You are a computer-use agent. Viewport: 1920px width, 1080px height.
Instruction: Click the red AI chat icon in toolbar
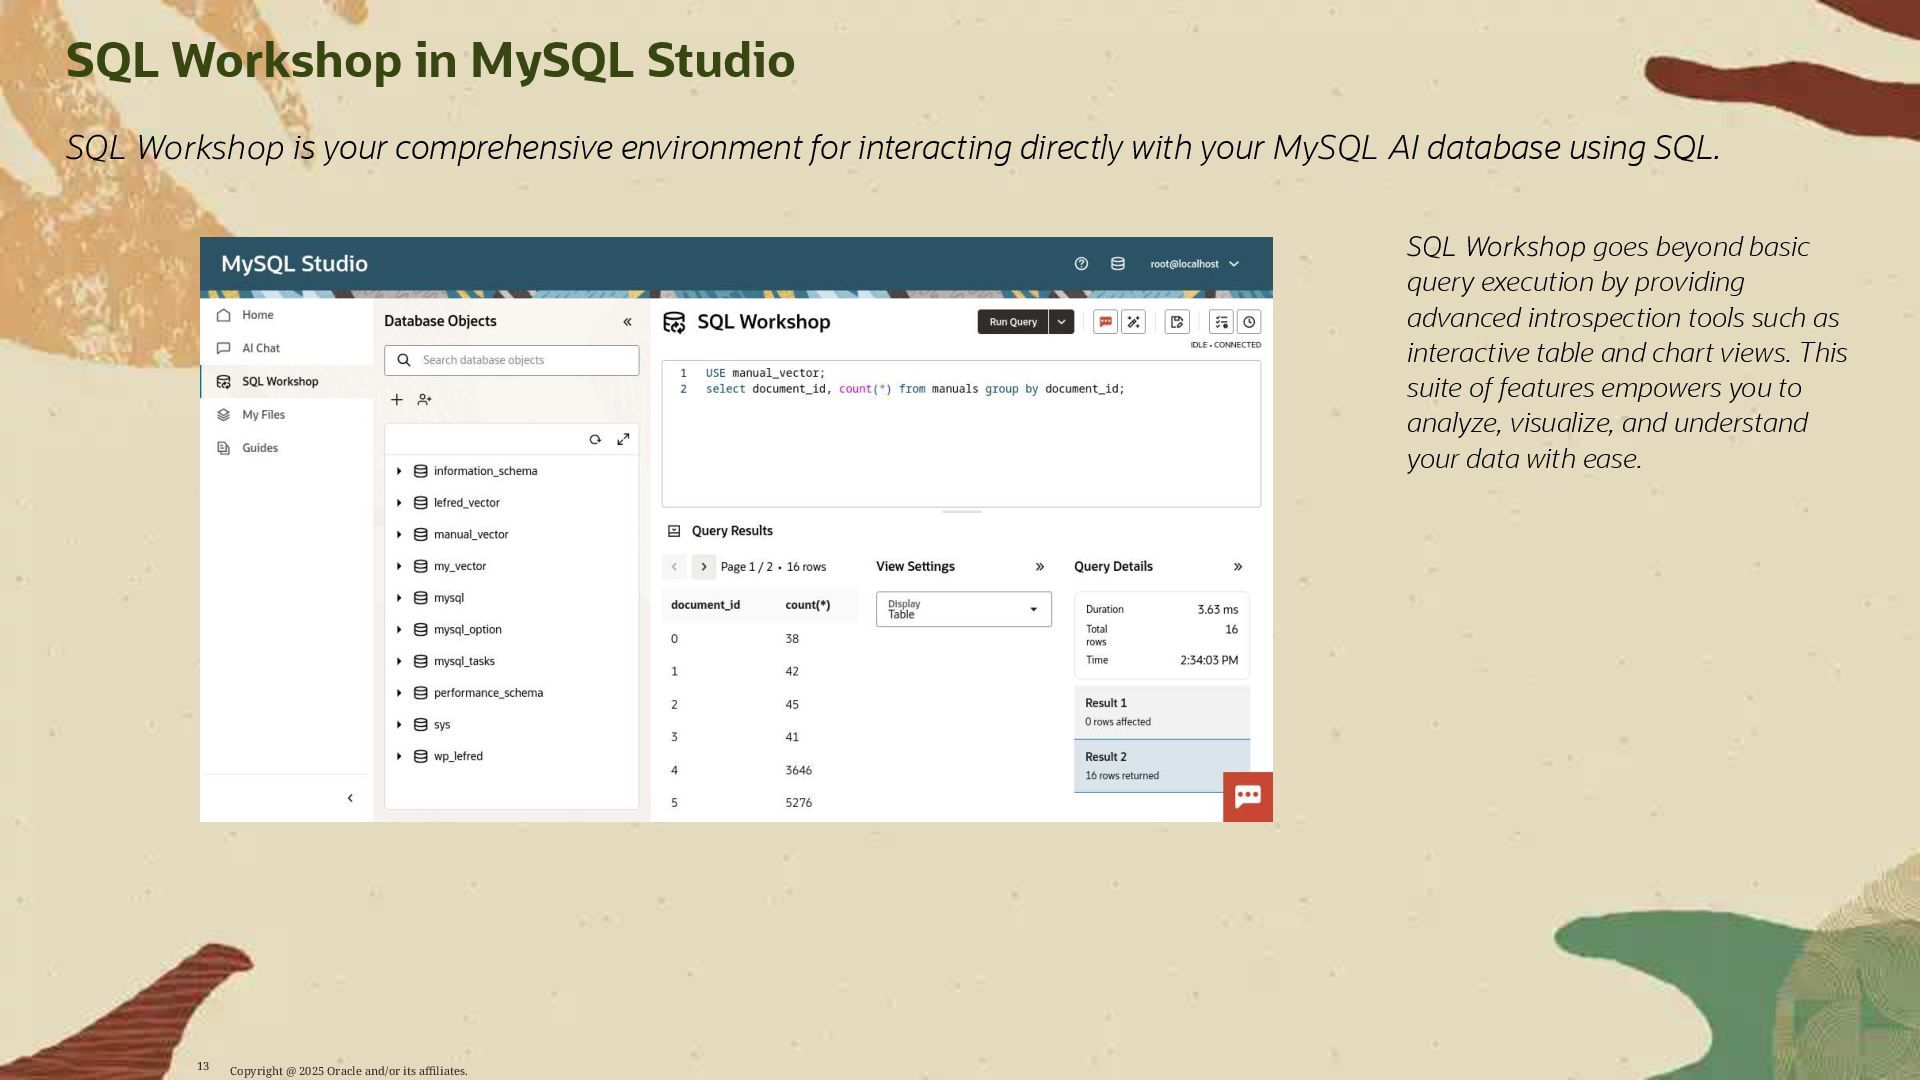(x=1105, y=322)
